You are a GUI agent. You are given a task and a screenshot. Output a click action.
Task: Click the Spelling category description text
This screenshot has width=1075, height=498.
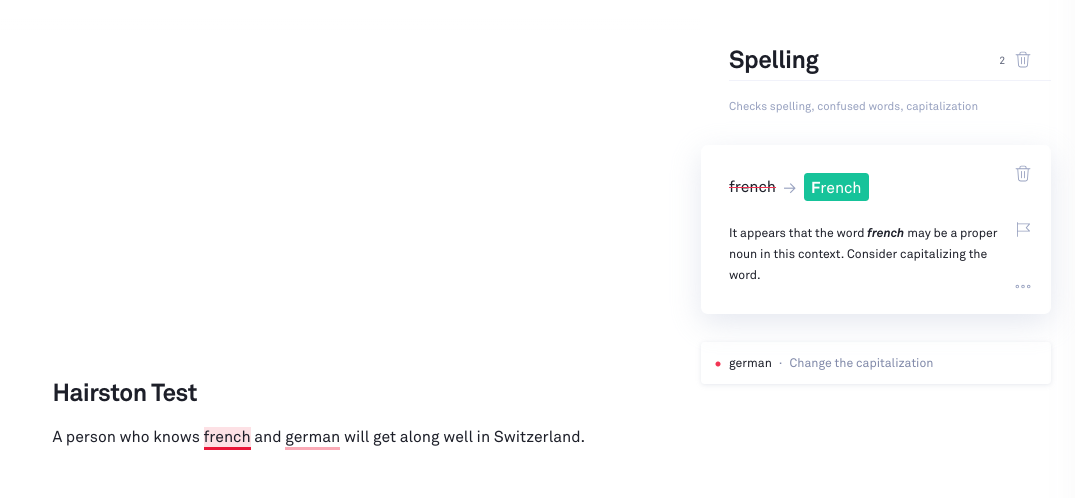(x=853, y=106)
